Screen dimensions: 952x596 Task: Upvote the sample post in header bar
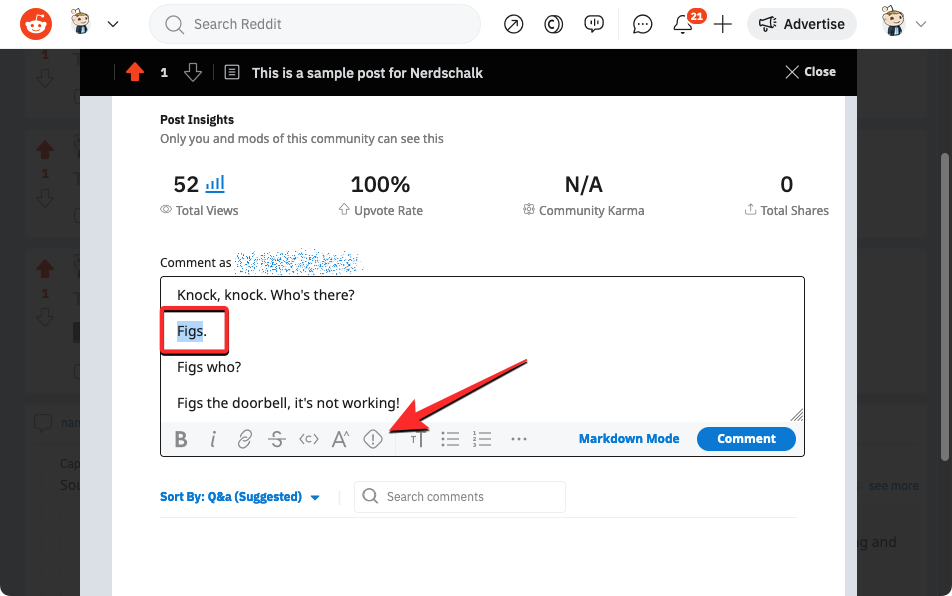point(135,72)
